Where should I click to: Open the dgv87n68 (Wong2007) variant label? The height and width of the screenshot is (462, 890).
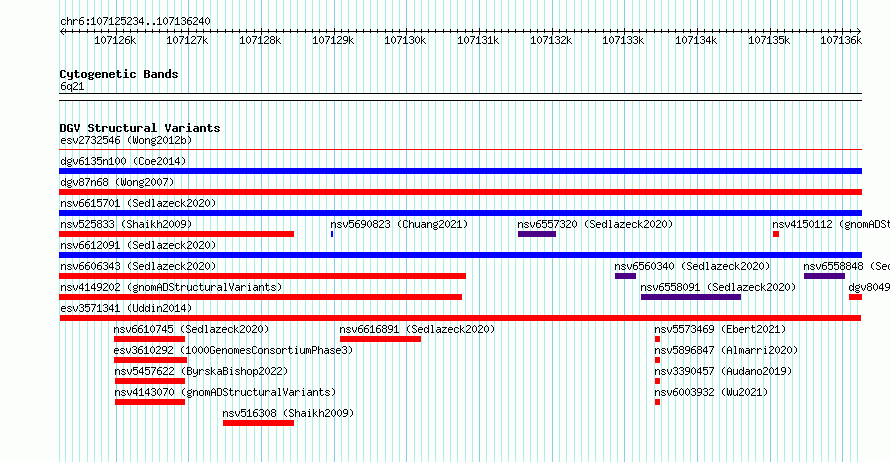117,182
